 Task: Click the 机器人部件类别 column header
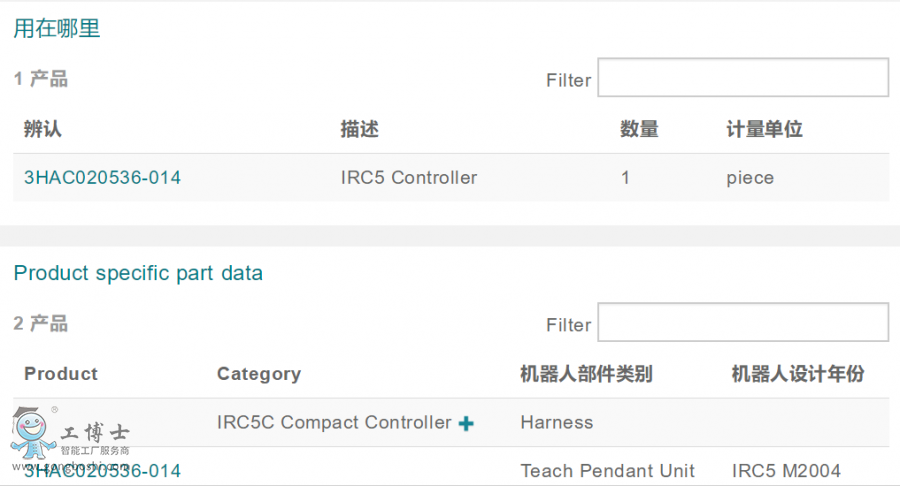(x=586, y=374)
